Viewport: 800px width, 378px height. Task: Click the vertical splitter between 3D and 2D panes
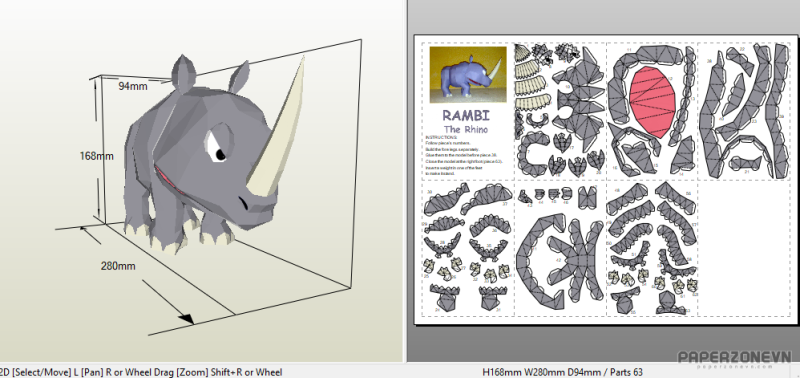(407, 181)
